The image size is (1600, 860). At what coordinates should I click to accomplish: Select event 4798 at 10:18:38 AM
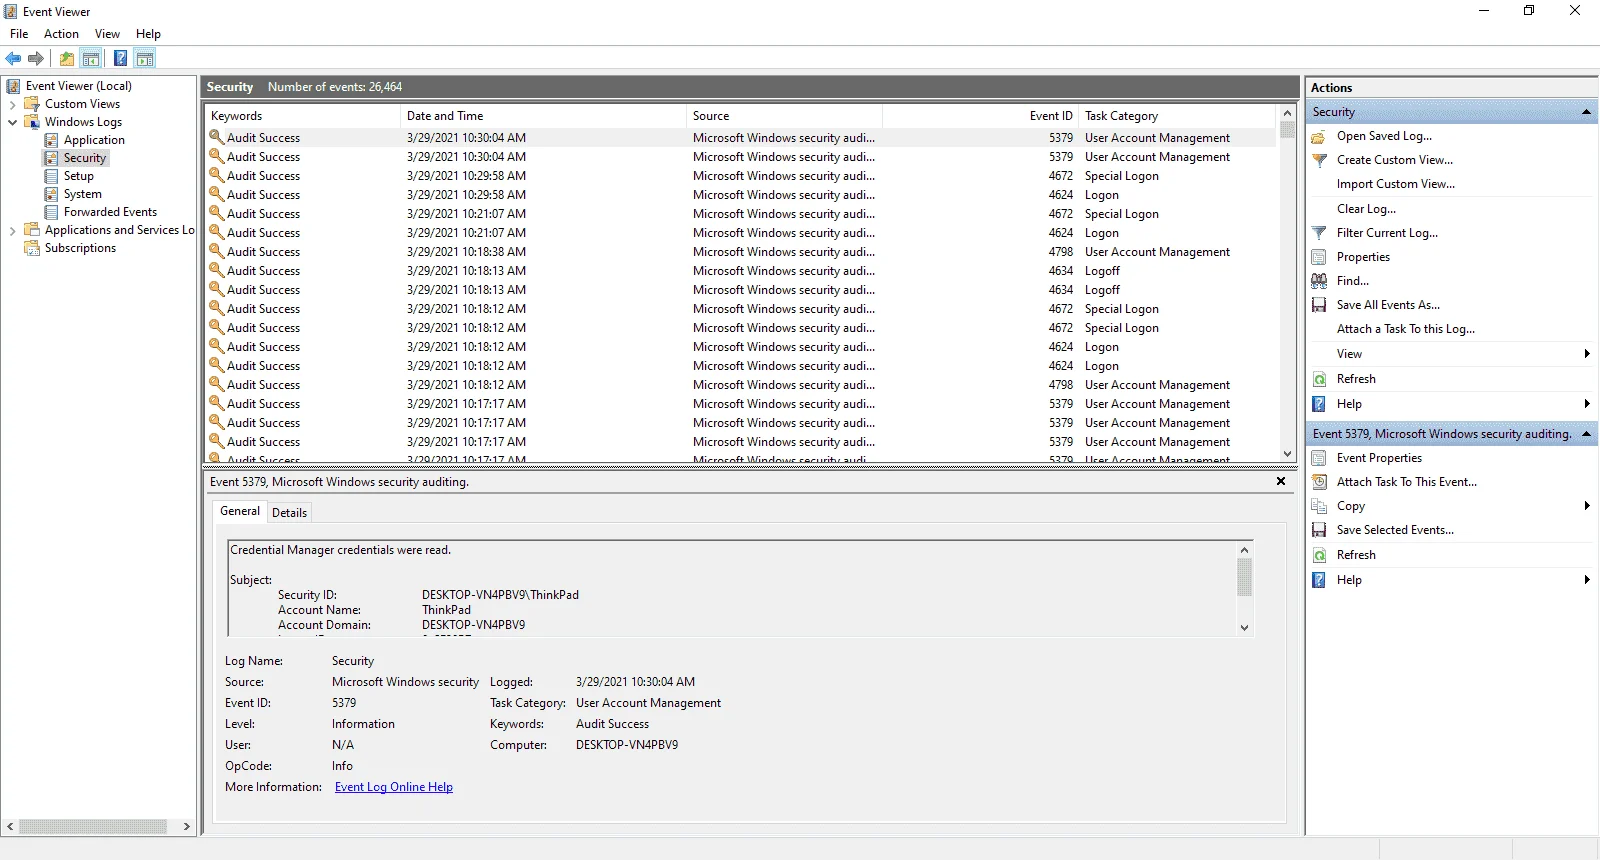[740, 252]
